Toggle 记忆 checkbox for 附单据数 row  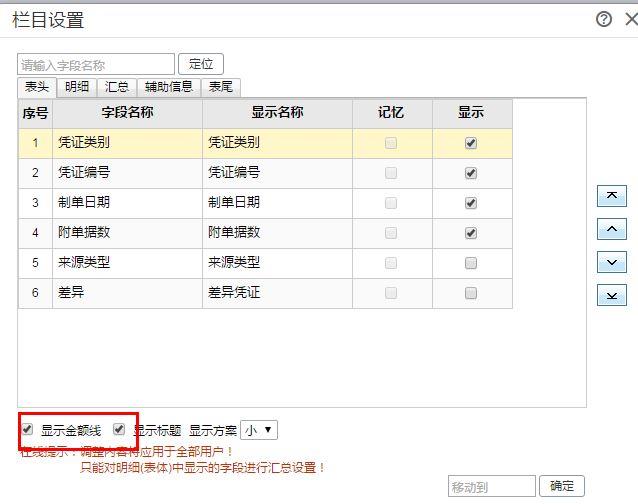coord(391,233)
